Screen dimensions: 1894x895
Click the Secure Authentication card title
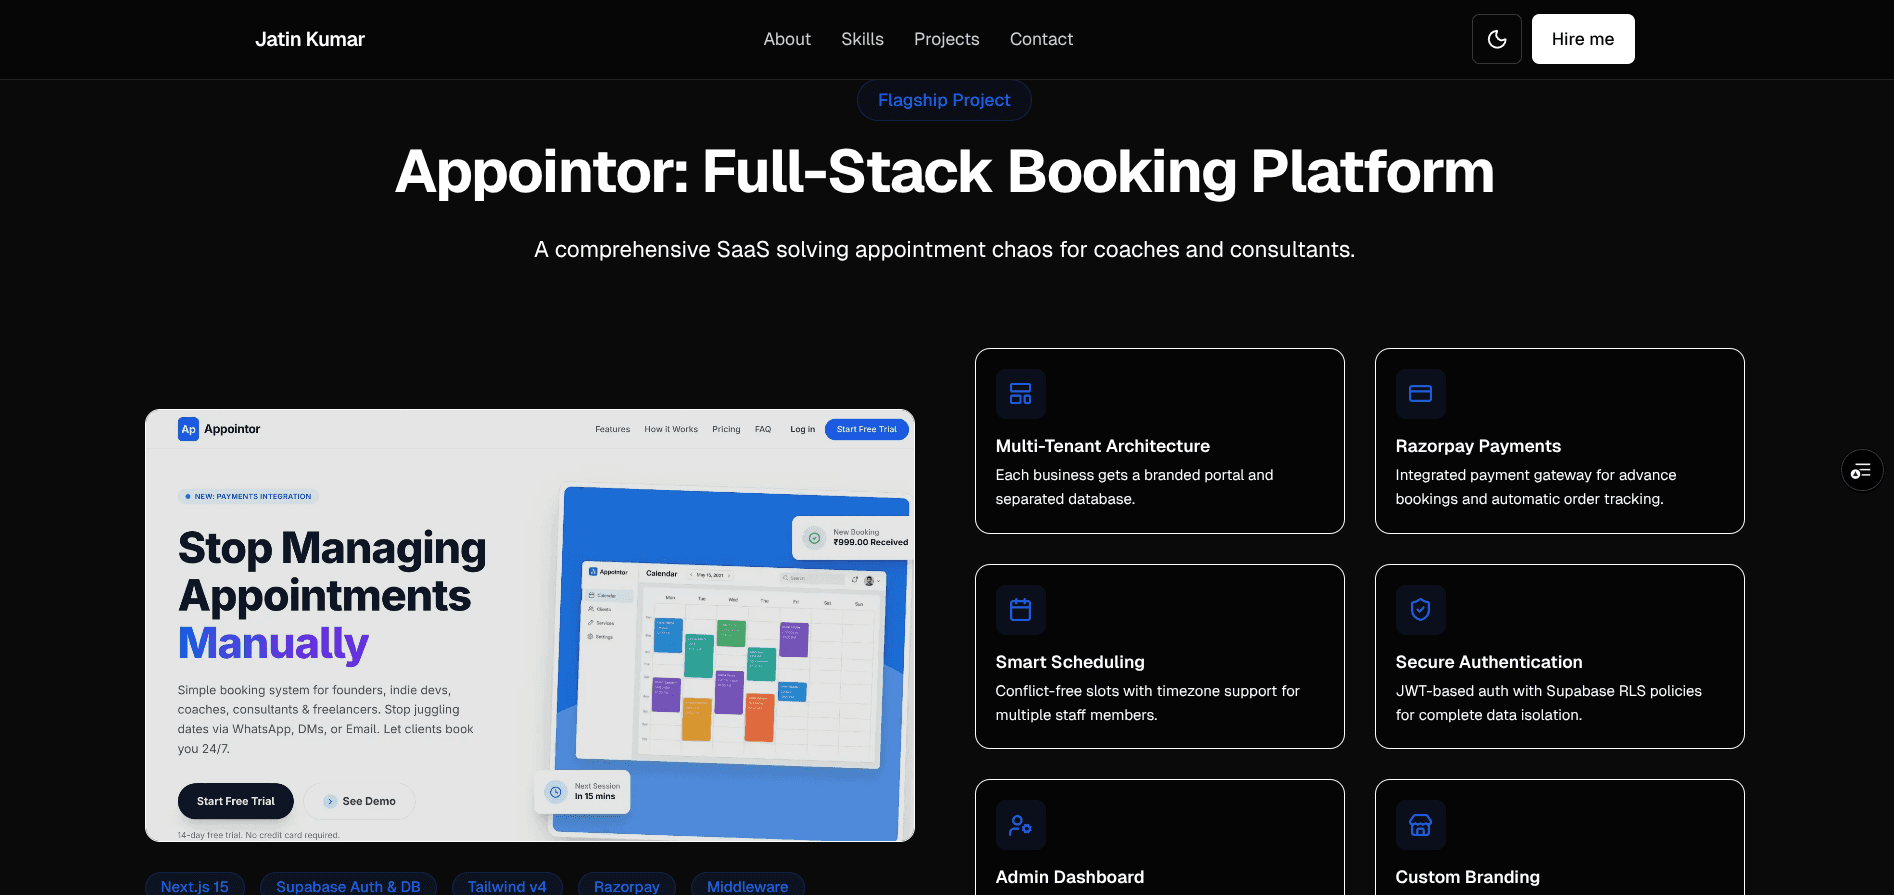pos(1489,662)
